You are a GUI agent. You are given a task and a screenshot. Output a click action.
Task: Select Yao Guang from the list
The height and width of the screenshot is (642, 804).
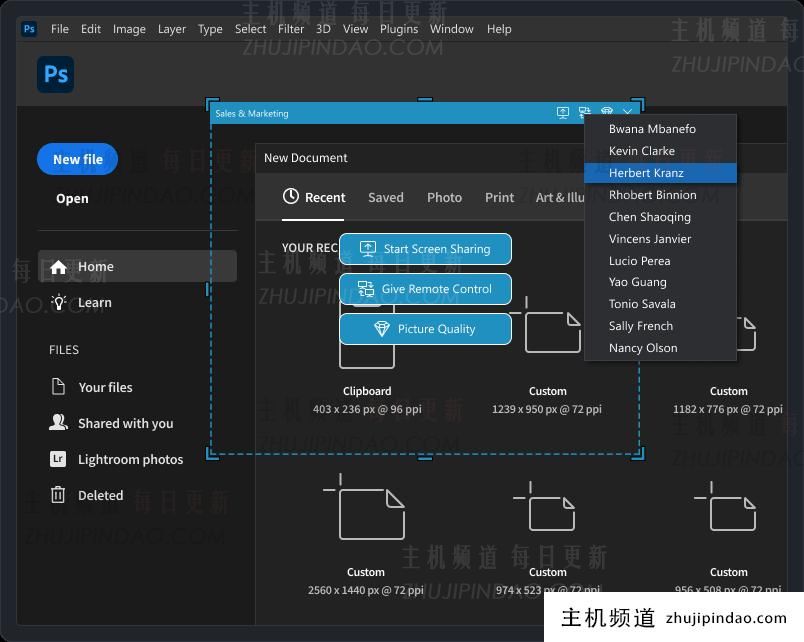[660, 282]
